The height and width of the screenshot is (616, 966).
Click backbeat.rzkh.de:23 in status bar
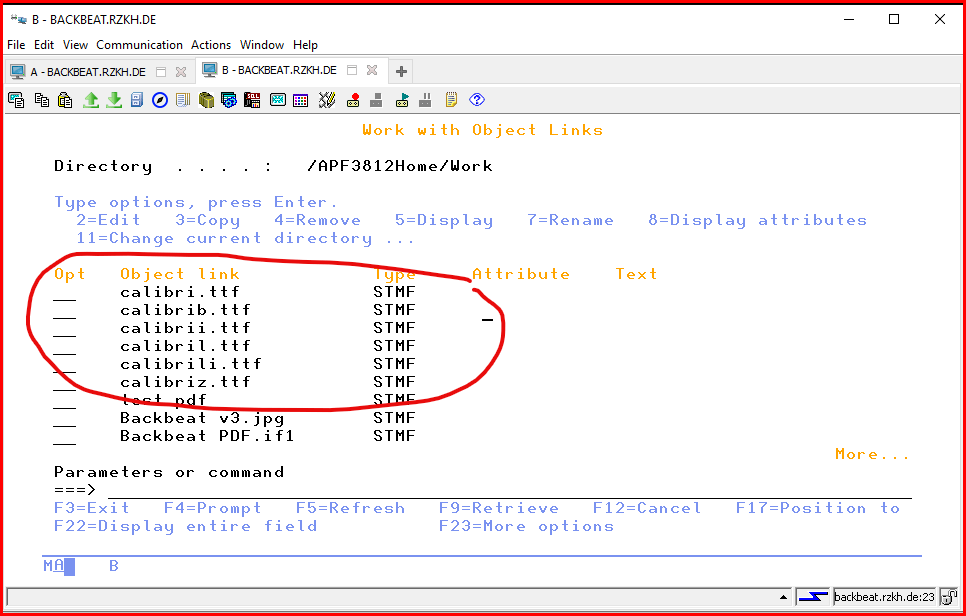click(x=883, y=596)
